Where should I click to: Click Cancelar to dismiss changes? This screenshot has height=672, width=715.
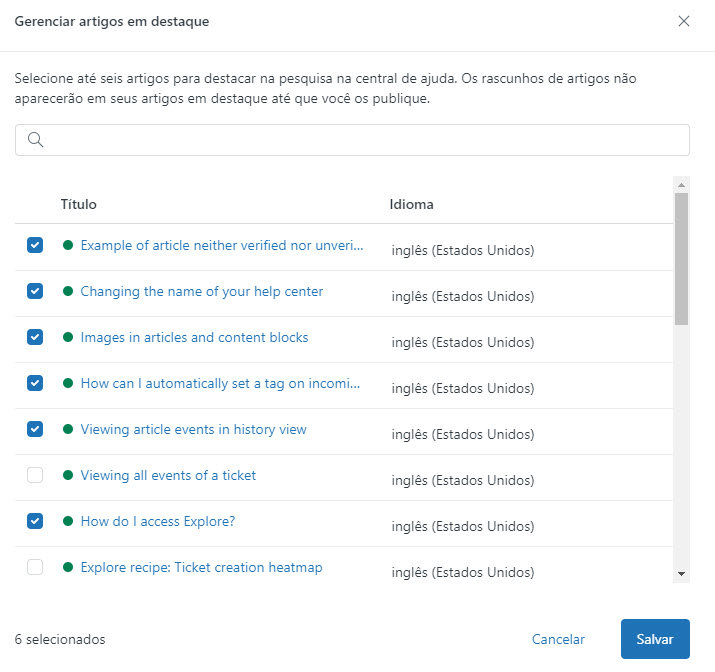[558, 639]
